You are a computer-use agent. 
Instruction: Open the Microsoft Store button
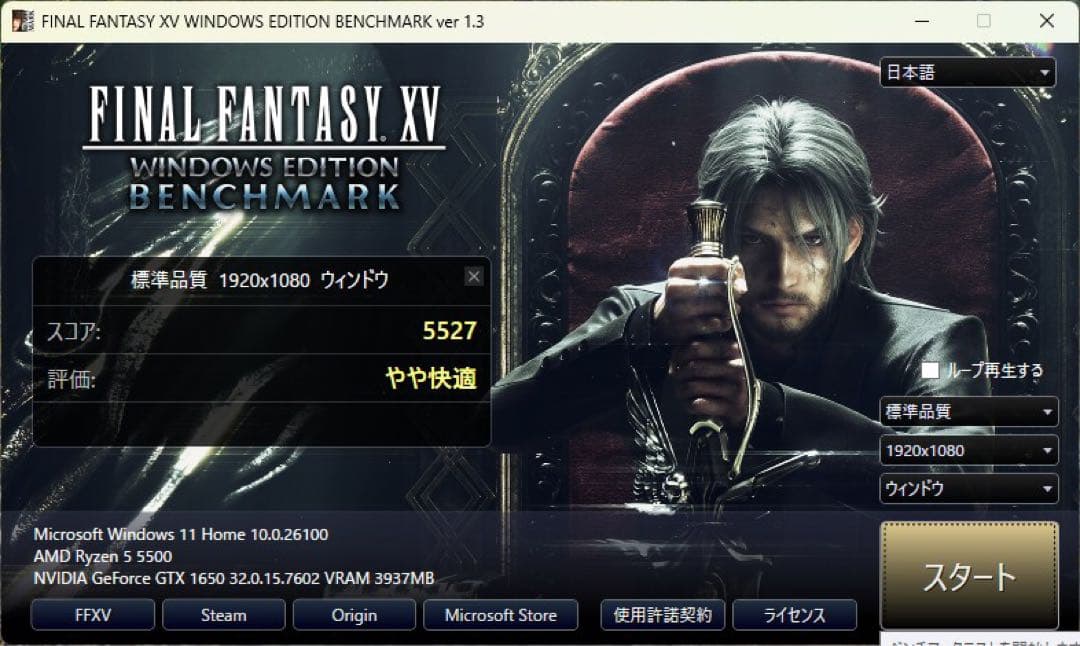[x=501, y=615]
